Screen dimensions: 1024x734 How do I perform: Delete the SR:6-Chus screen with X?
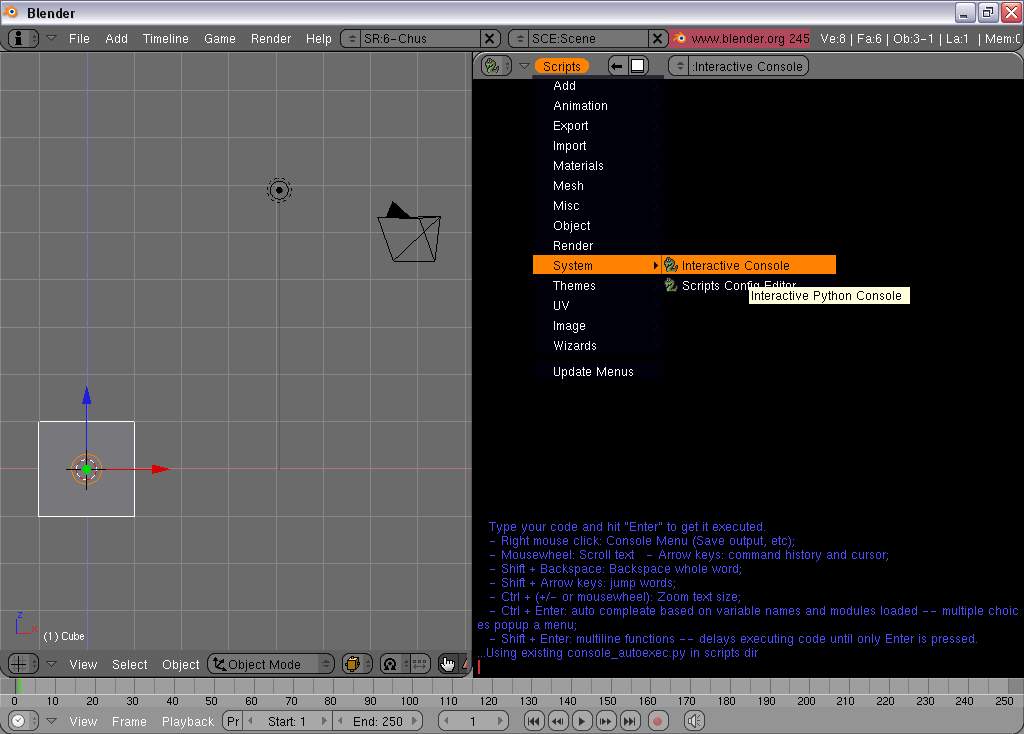pos(490,39)
